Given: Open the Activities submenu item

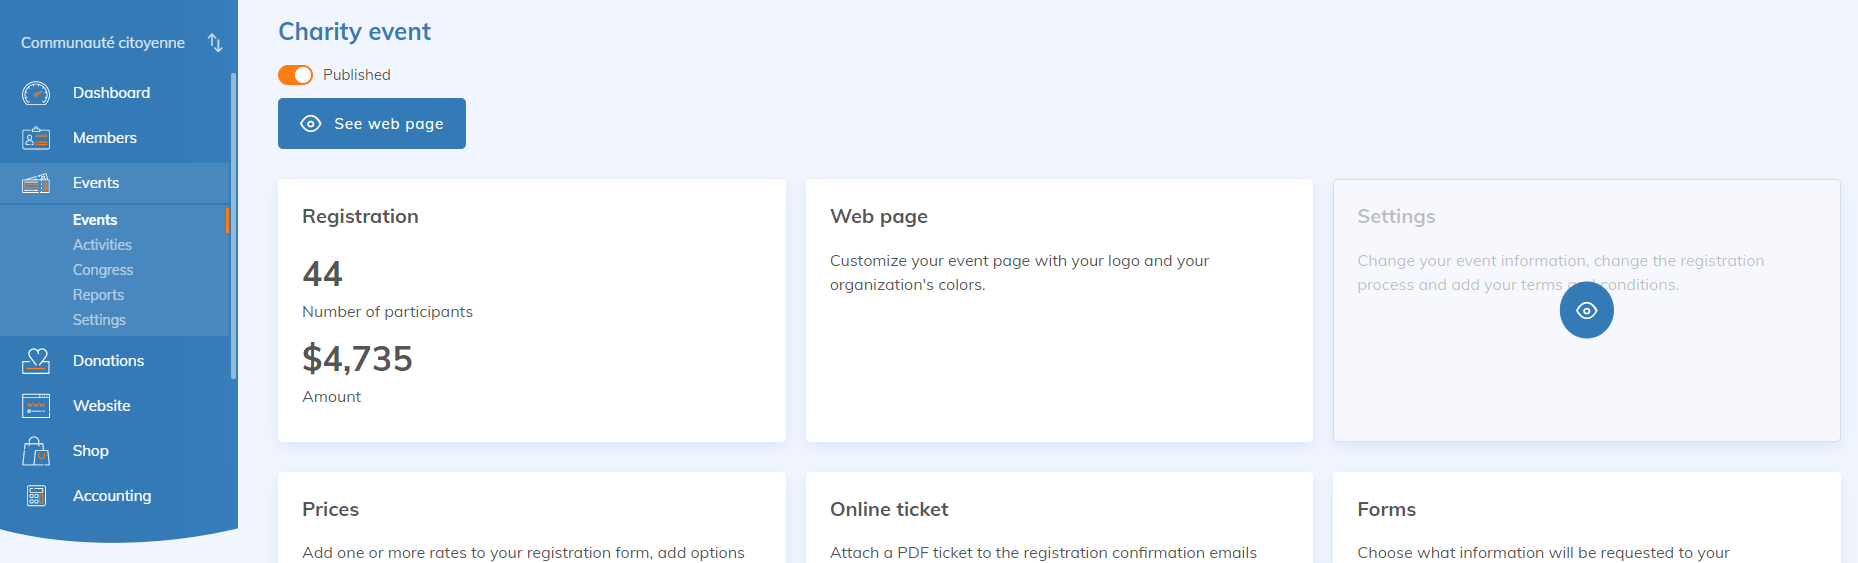Looking at the screenshot, I should coord(102,245).
